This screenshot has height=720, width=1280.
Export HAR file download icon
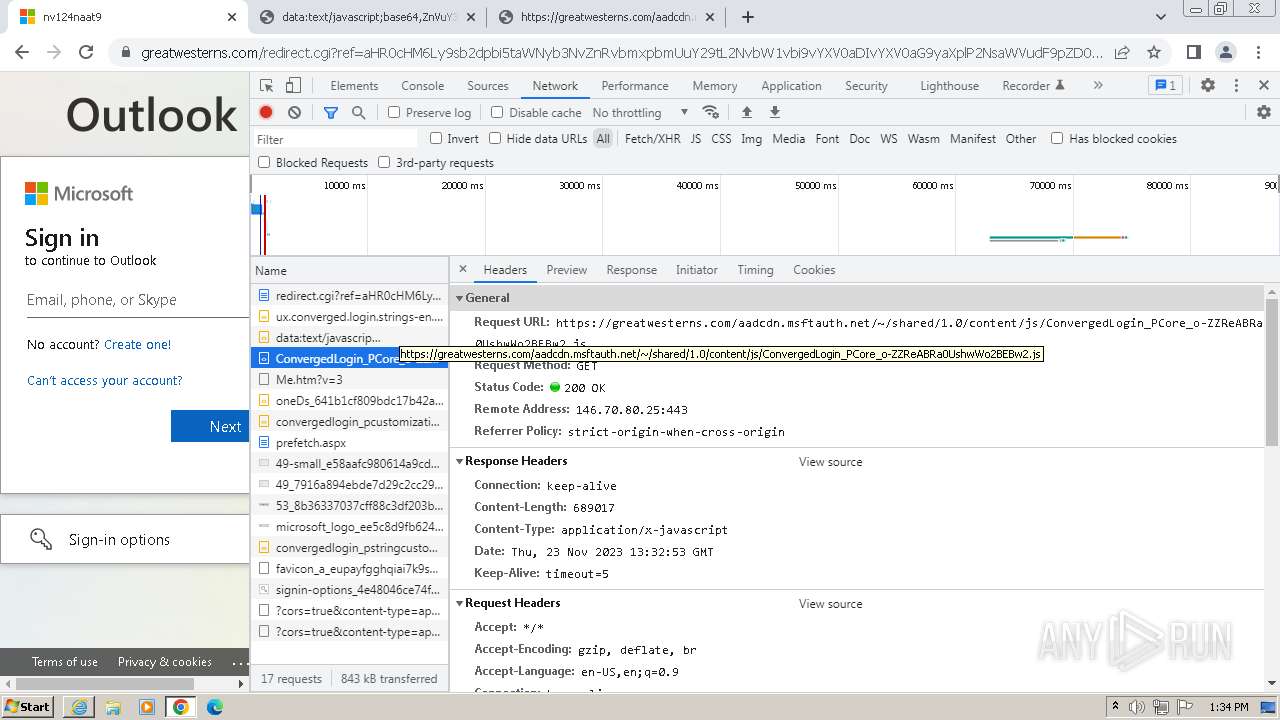point(774,113)
